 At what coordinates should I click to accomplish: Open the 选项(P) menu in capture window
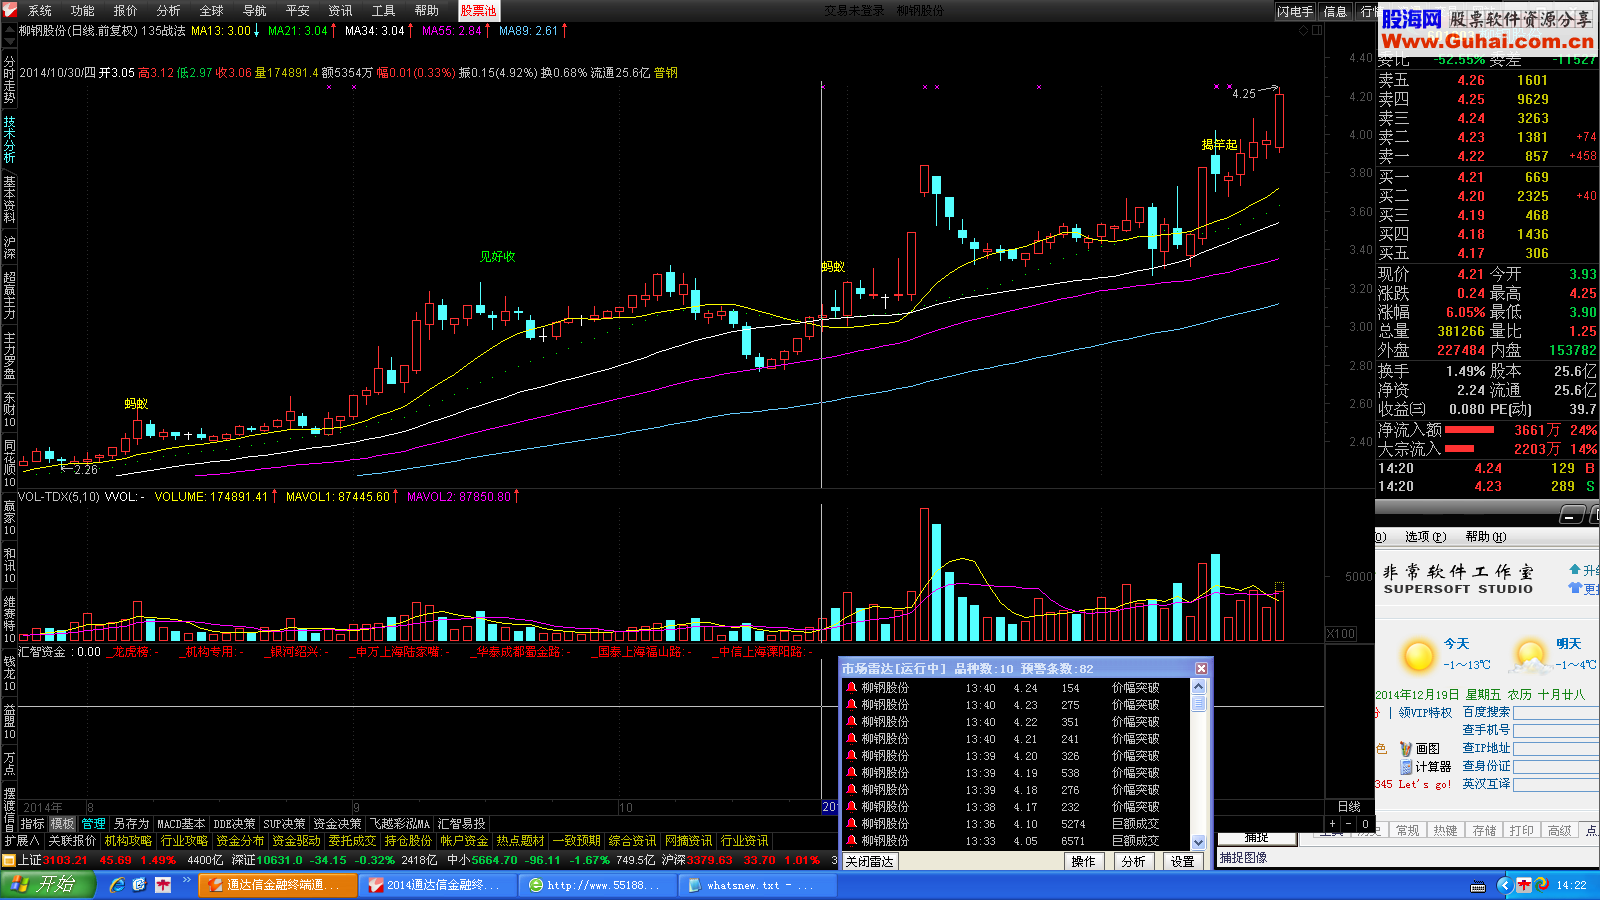click(x=1425, y=537)
